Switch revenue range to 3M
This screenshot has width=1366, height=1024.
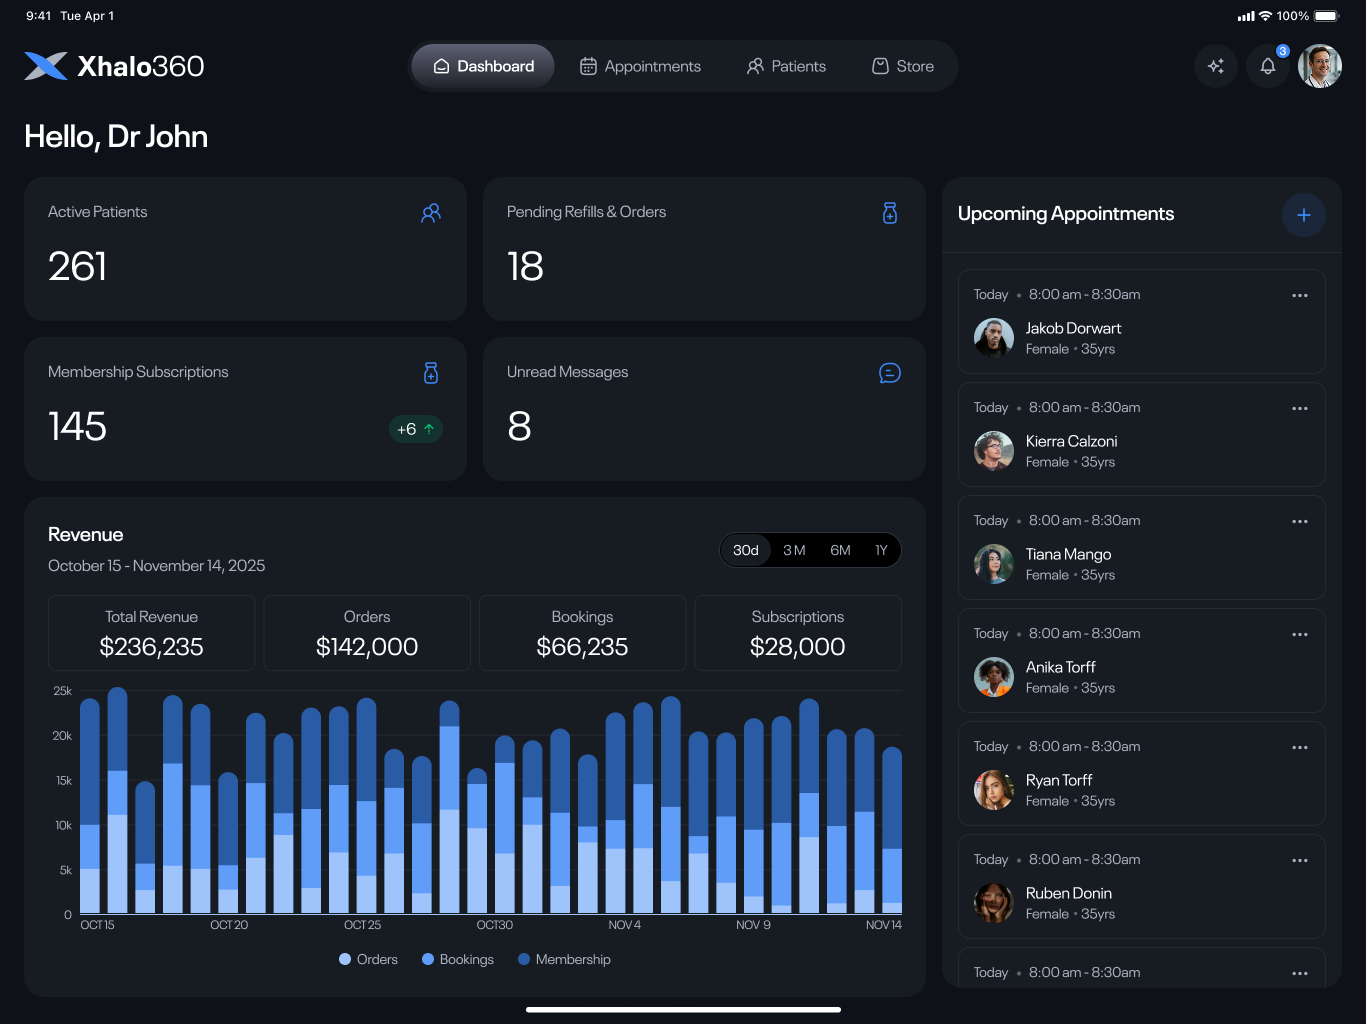pos(794,550)
